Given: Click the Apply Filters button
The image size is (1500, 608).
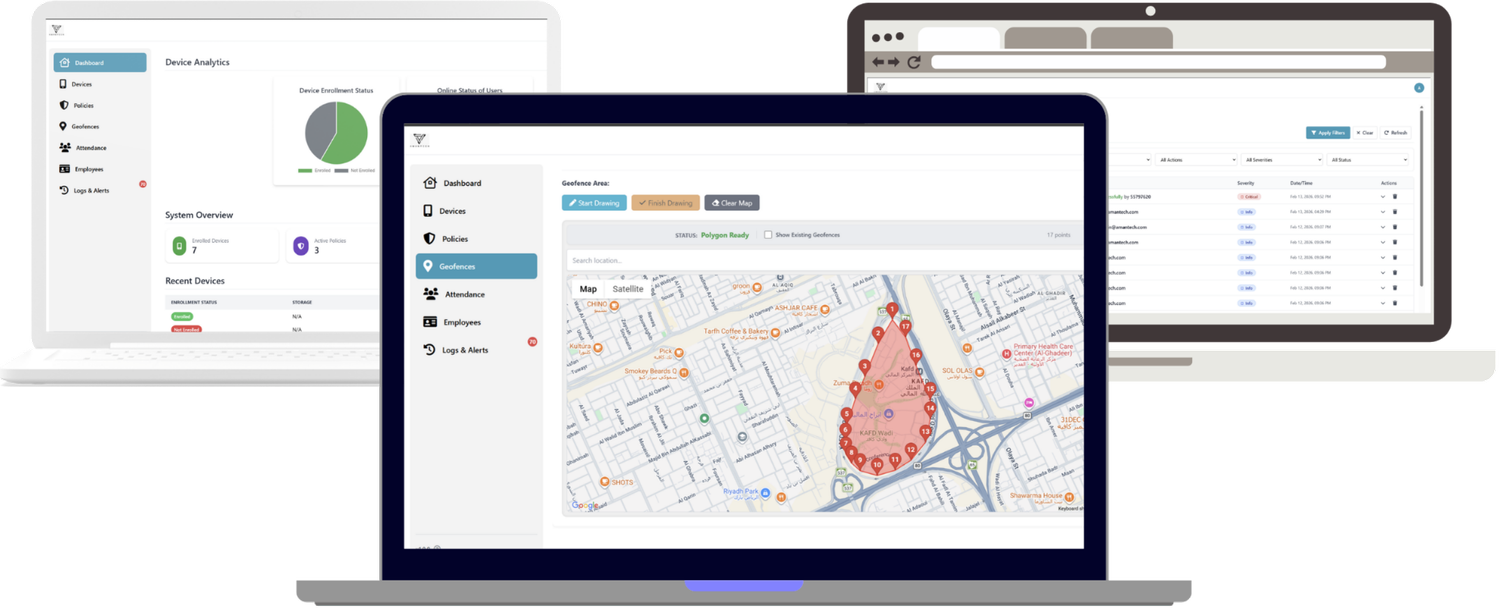Looking at the screenshot, I should [x=1328, y=133].
